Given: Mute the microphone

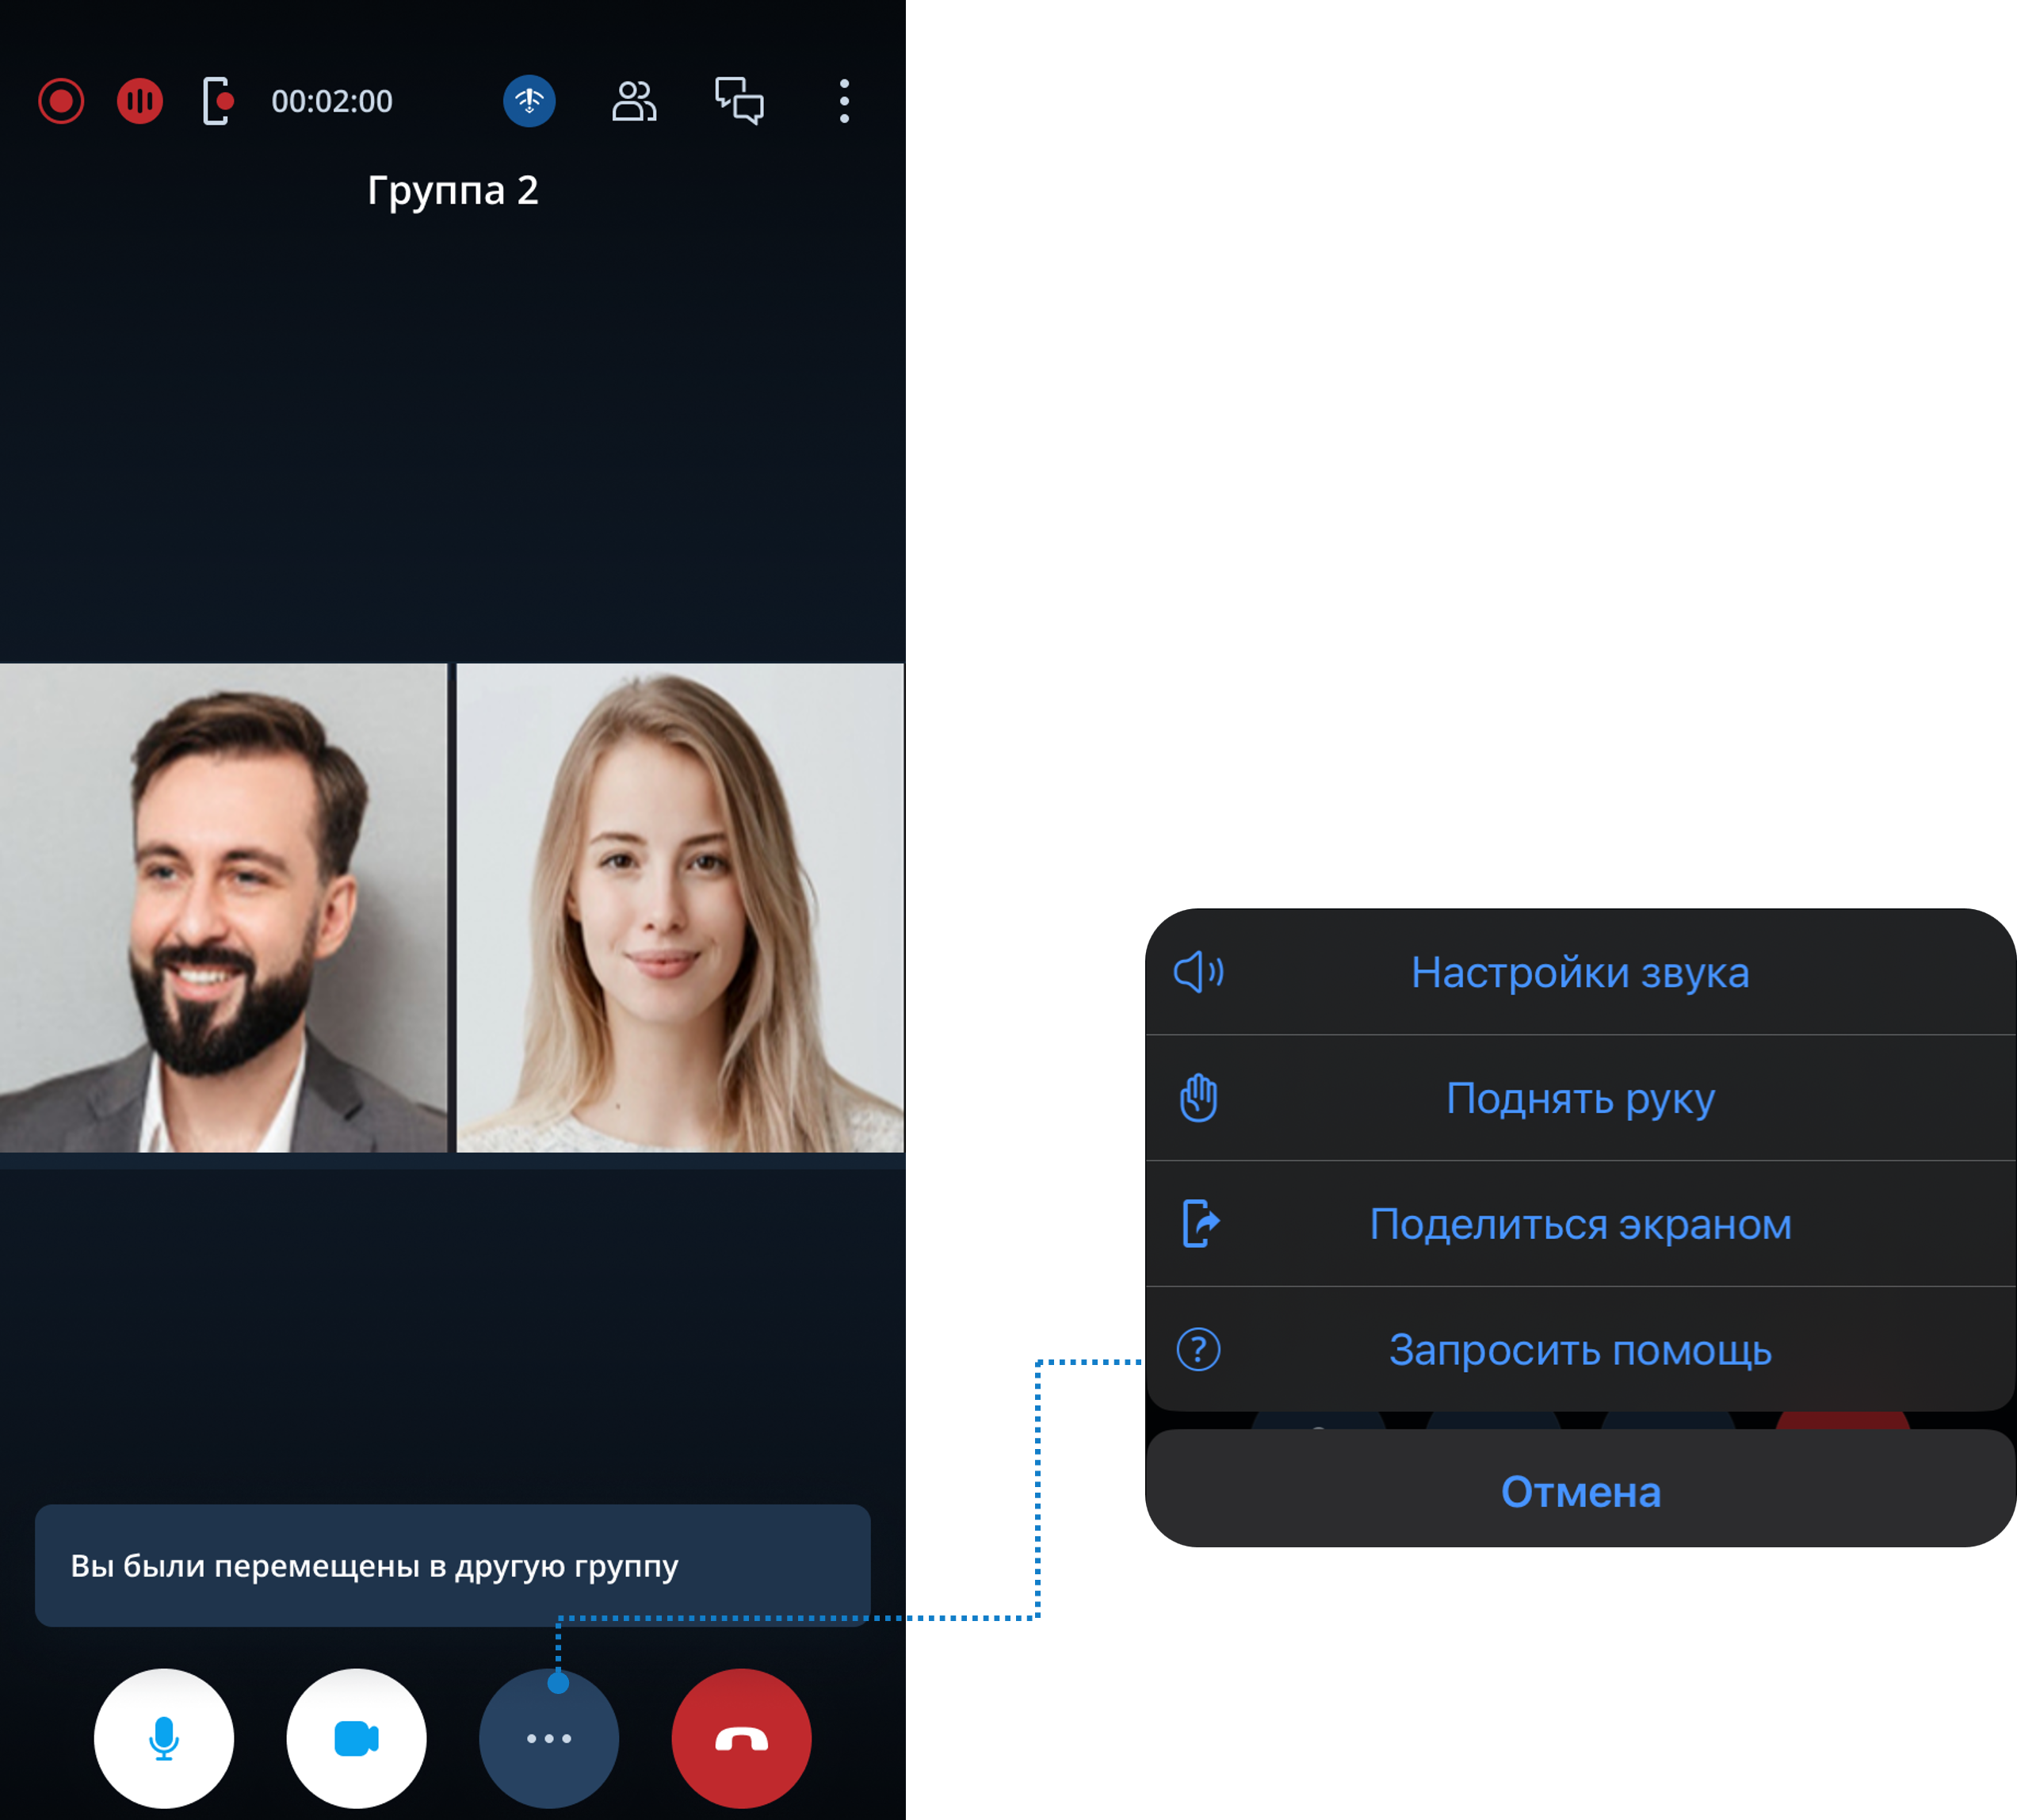Looking at the screenshot, I should tap(164, 1738).
